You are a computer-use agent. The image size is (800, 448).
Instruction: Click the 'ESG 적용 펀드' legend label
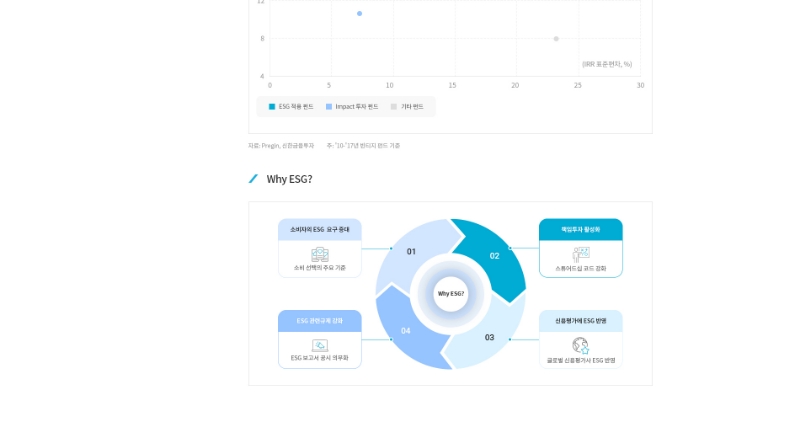click(296, 107)
